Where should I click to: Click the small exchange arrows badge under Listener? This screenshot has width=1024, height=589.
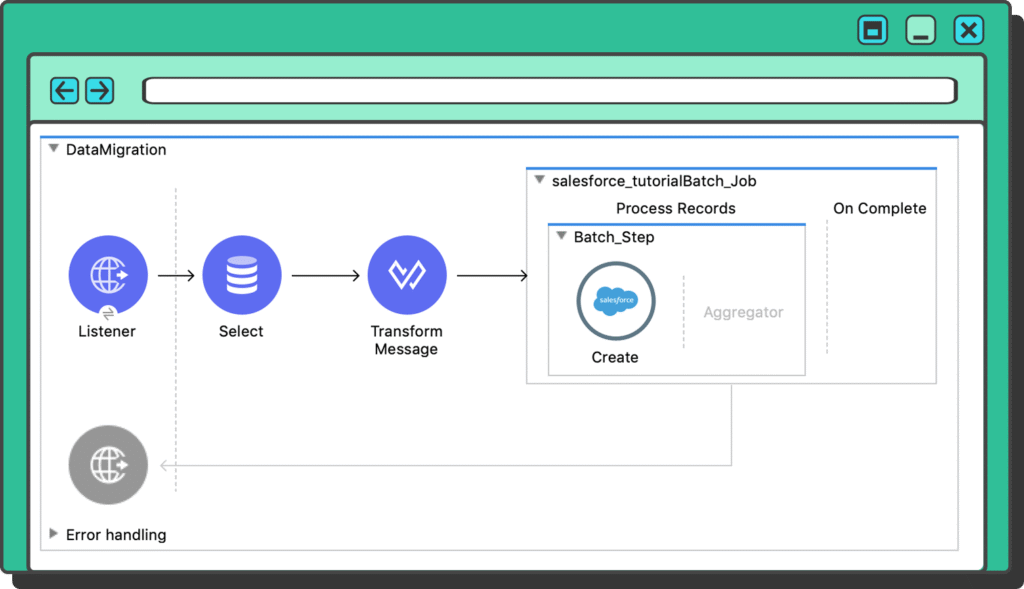(108, 312)
